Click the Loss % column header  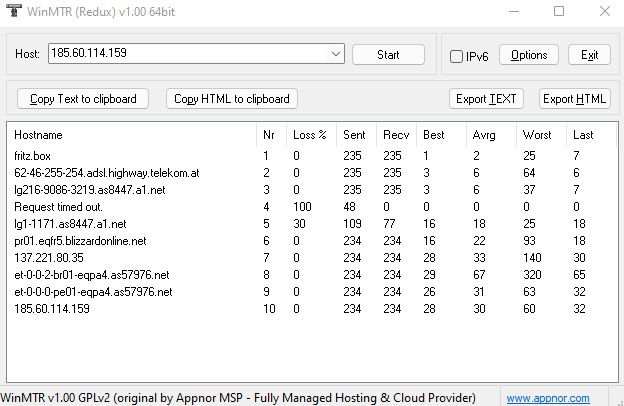click(x=310, y=135)
